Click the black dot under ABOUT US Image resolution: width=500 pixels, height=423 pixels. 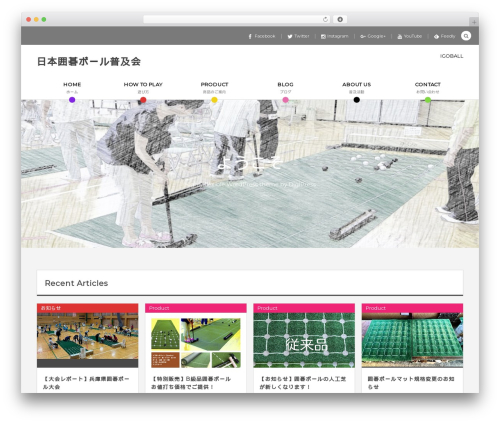356,100
